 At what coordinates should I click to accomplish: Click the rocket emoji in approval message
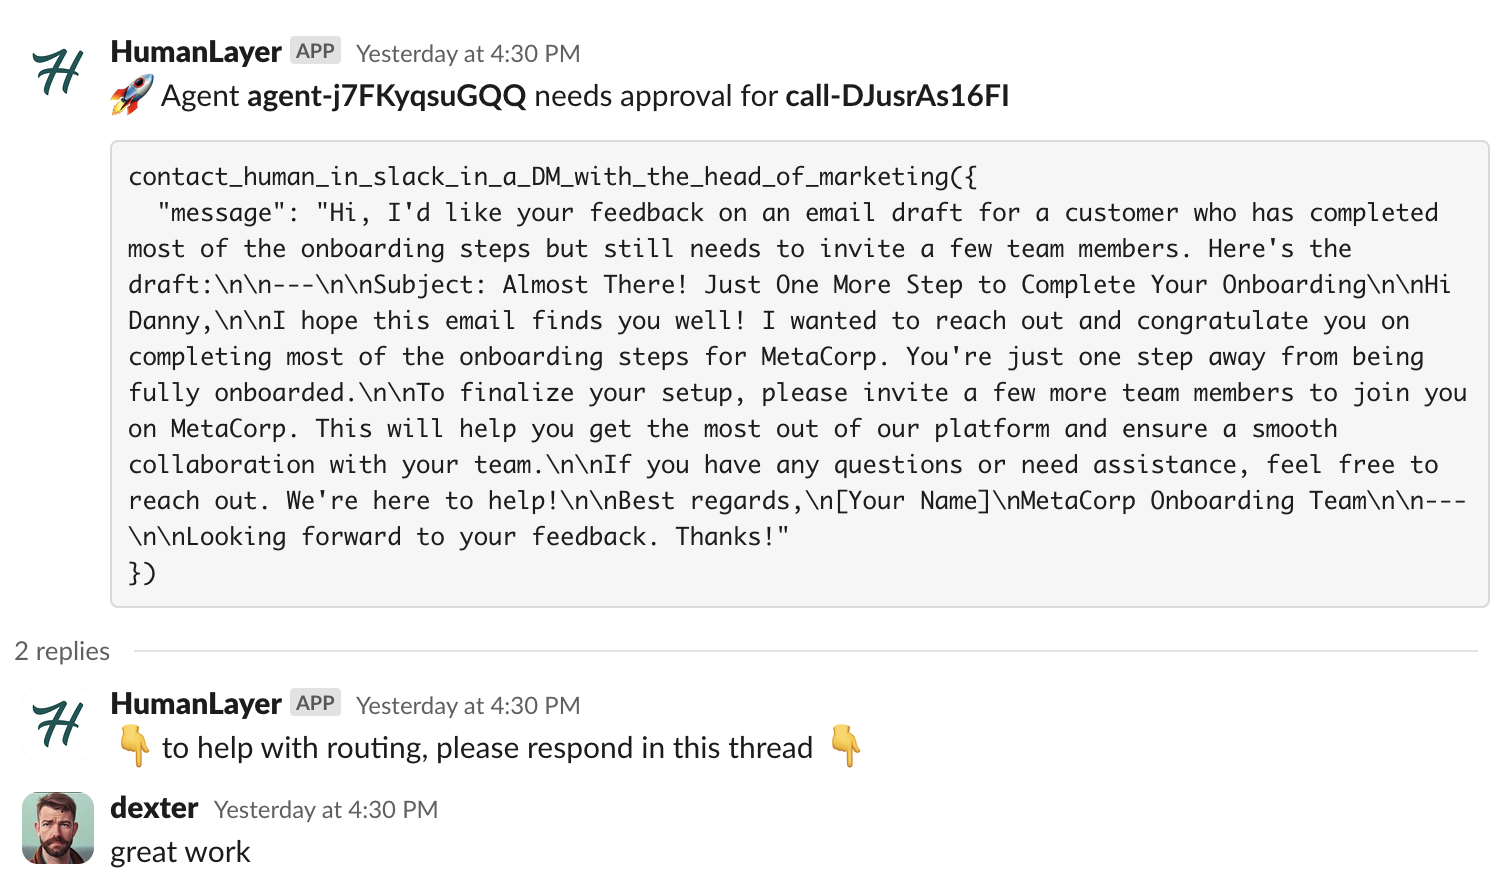coord(132,95)
